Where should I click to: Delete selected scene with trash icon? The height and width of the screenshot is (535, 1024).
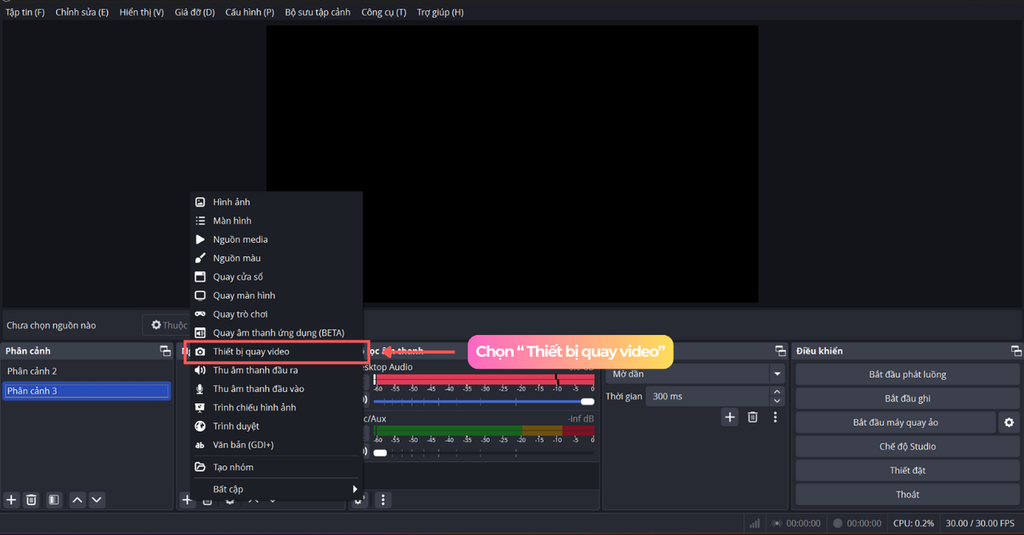pyautogui.click(x=31, y=500)
